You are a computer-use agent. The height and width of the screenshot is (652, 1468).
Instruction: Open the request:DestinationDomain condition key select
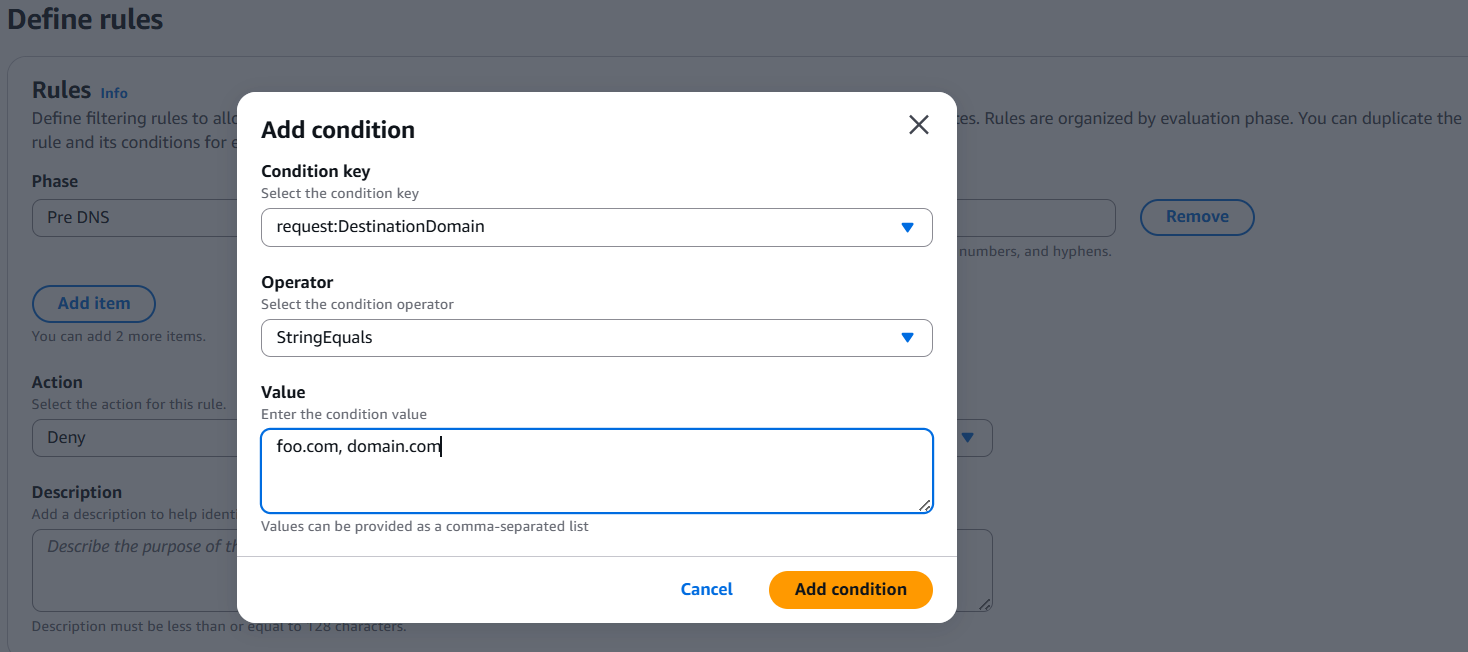coord(580,227)
